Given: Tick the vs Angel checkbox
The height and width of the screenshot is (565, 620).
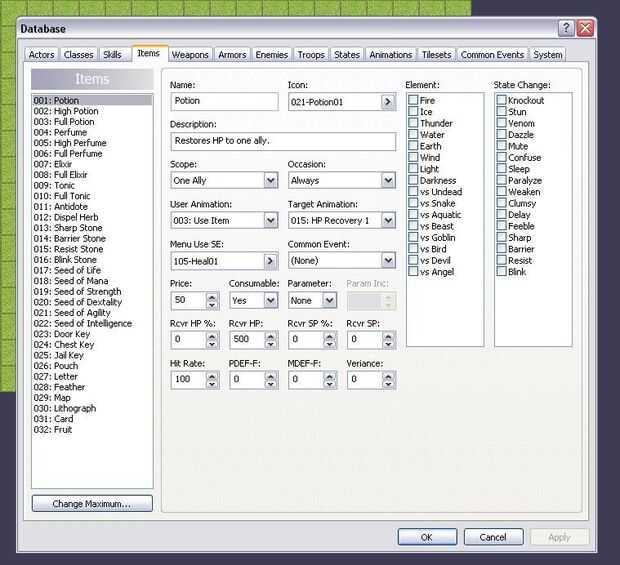Looking at the screenshot, I should 413,271.
